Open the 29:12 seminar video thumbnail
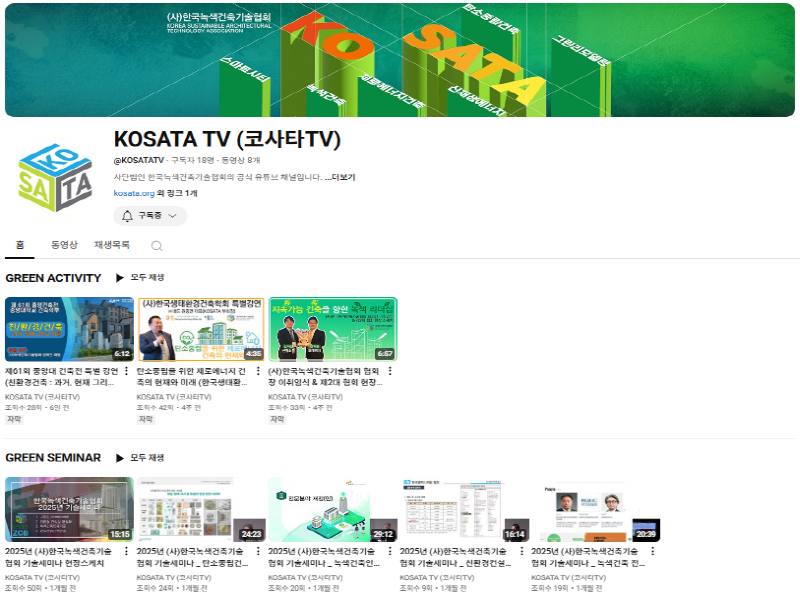The height and width of the screenshot is (600, 800). click(333, 509)
